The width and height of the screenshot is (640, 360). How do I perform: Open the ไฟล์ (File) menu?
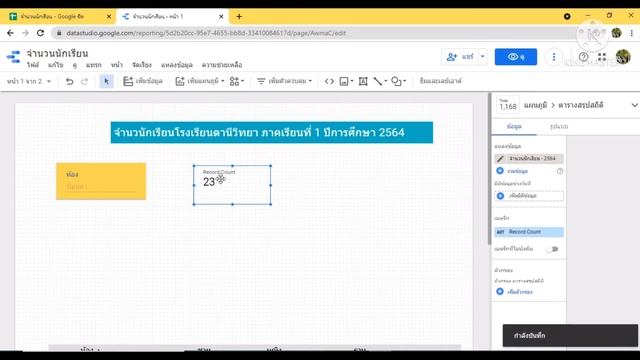(x=33, y=65)
